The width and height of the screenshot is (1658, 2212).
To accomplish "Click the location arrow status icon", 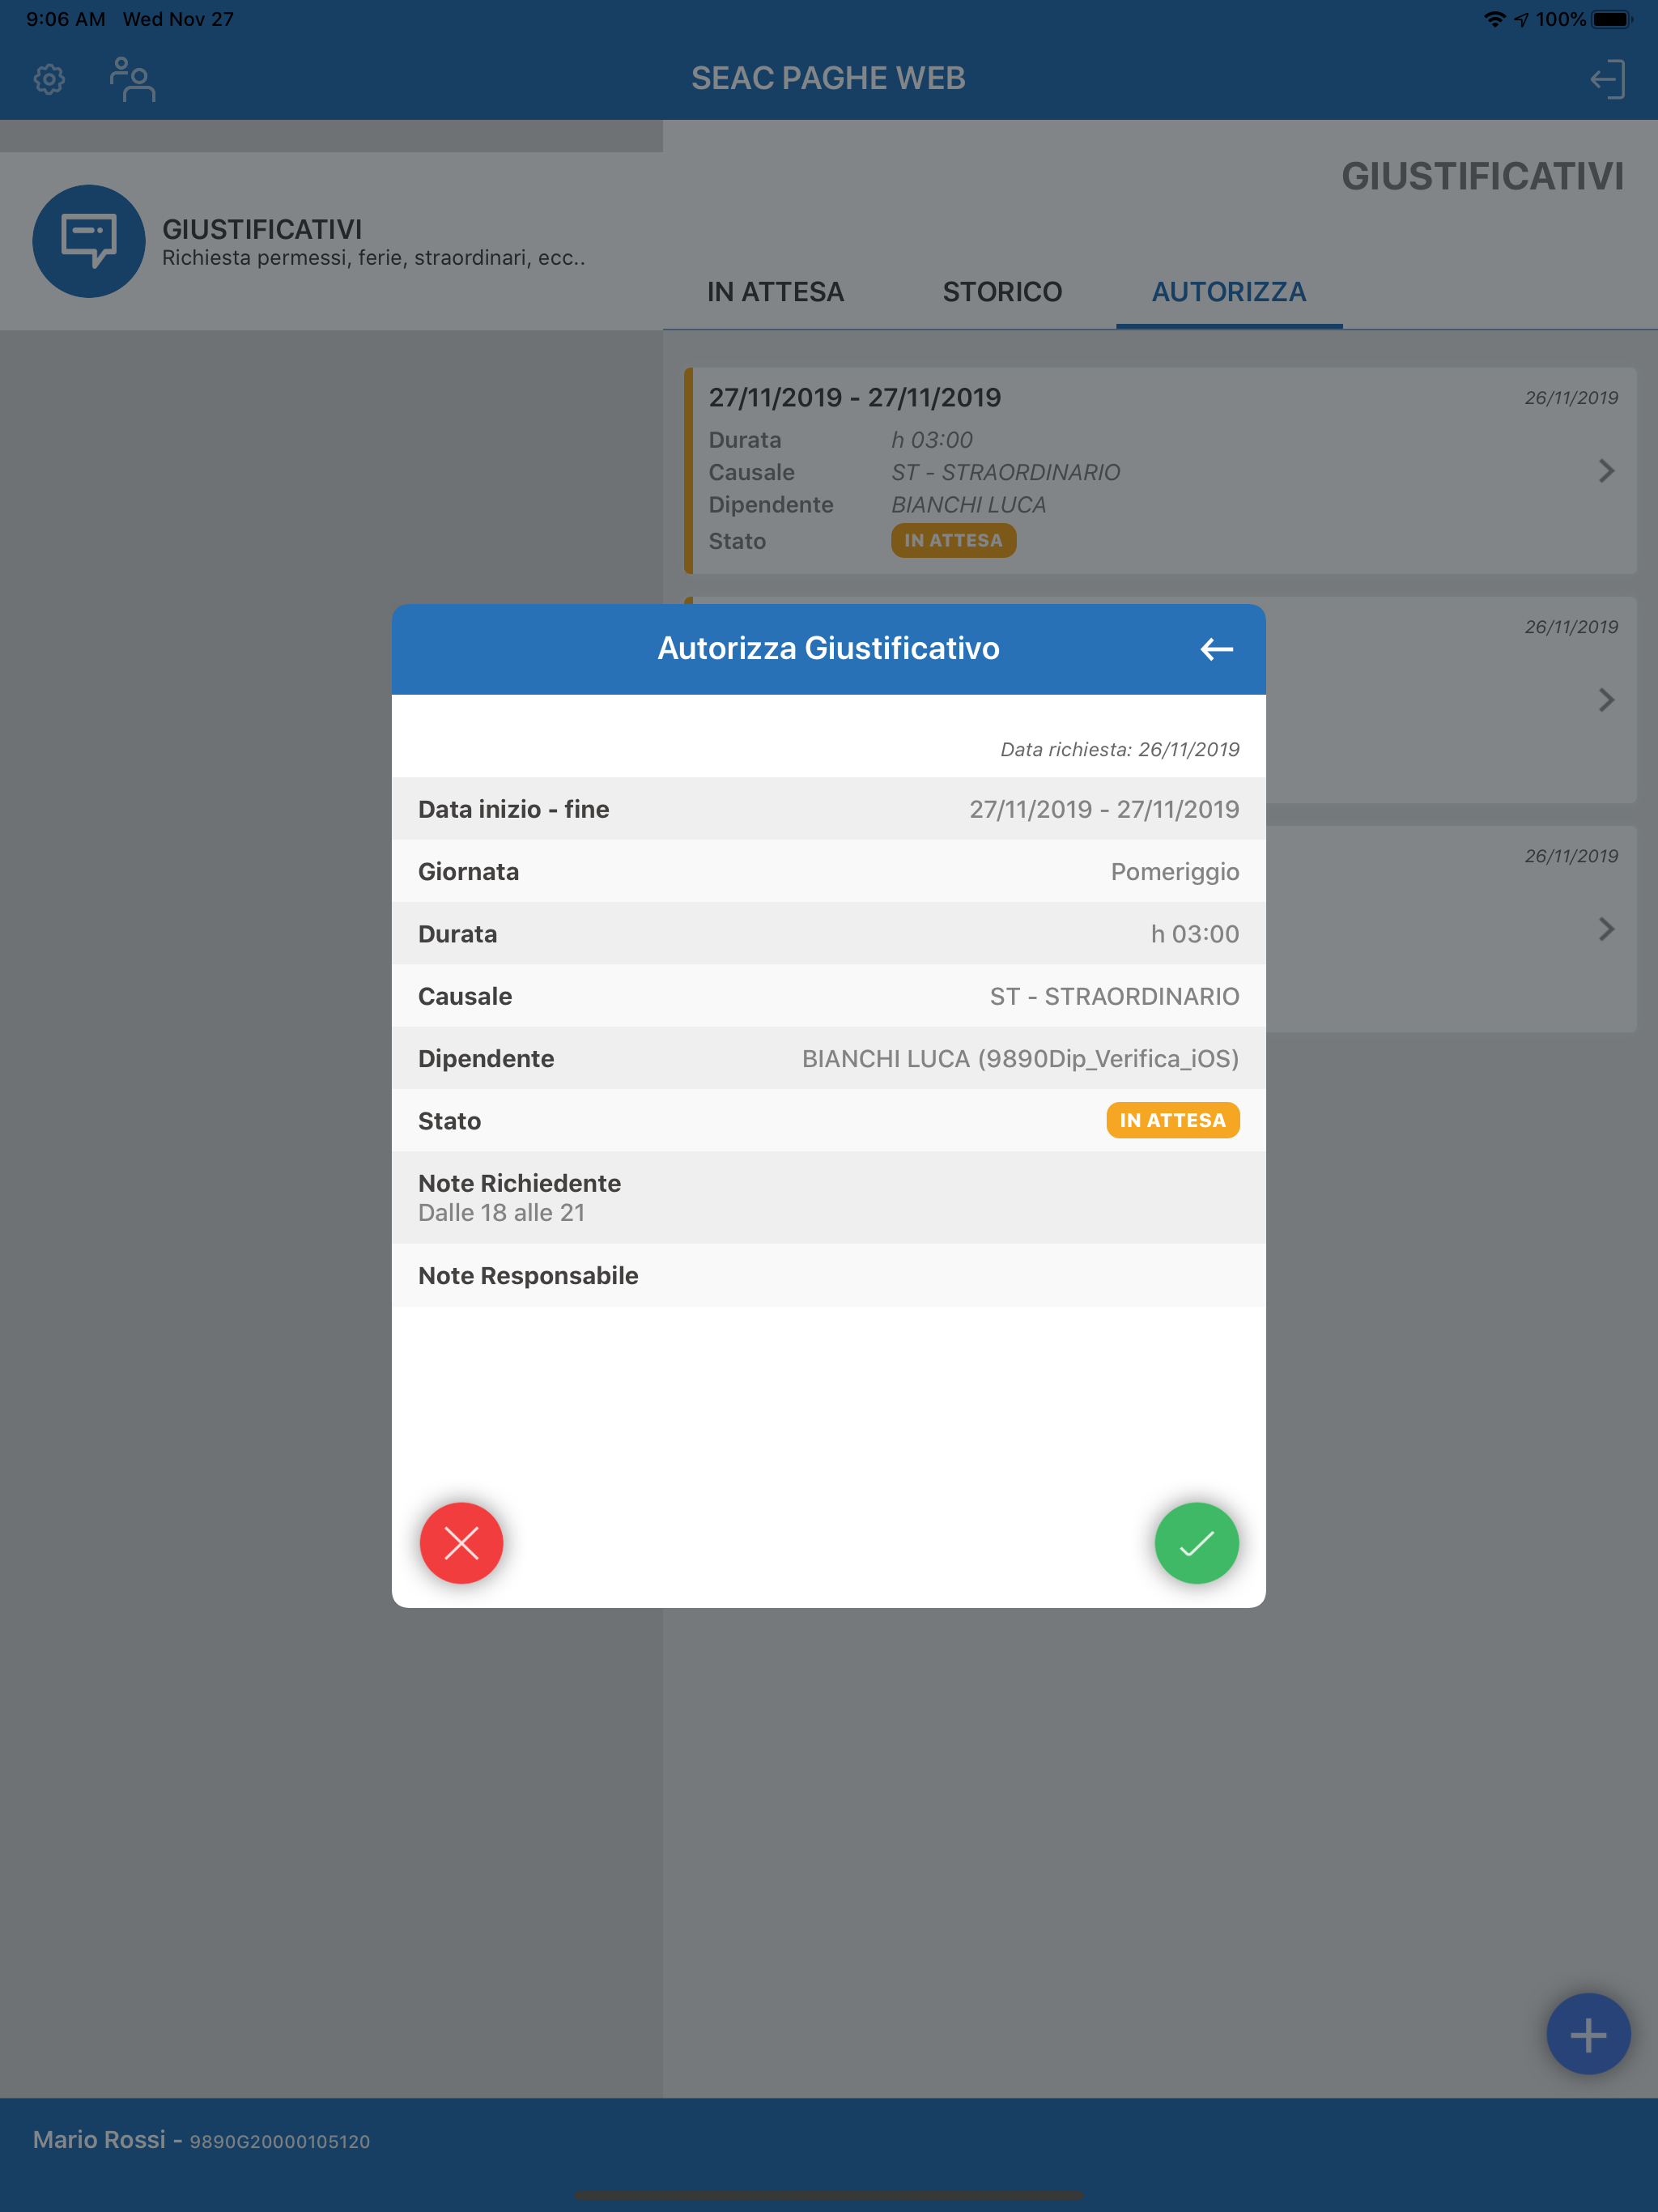I will pos(1521,19).
